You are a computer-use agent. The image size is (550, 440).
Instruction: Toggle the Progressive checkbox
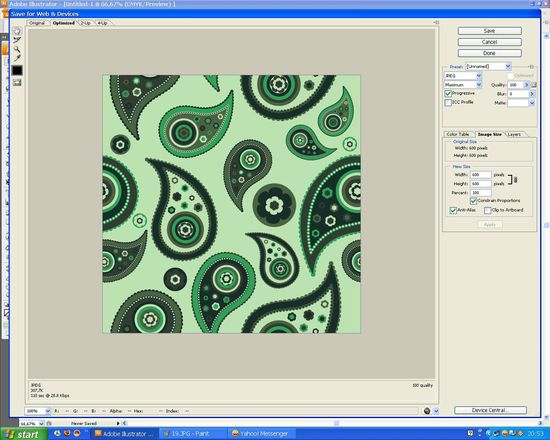[448, 94]
